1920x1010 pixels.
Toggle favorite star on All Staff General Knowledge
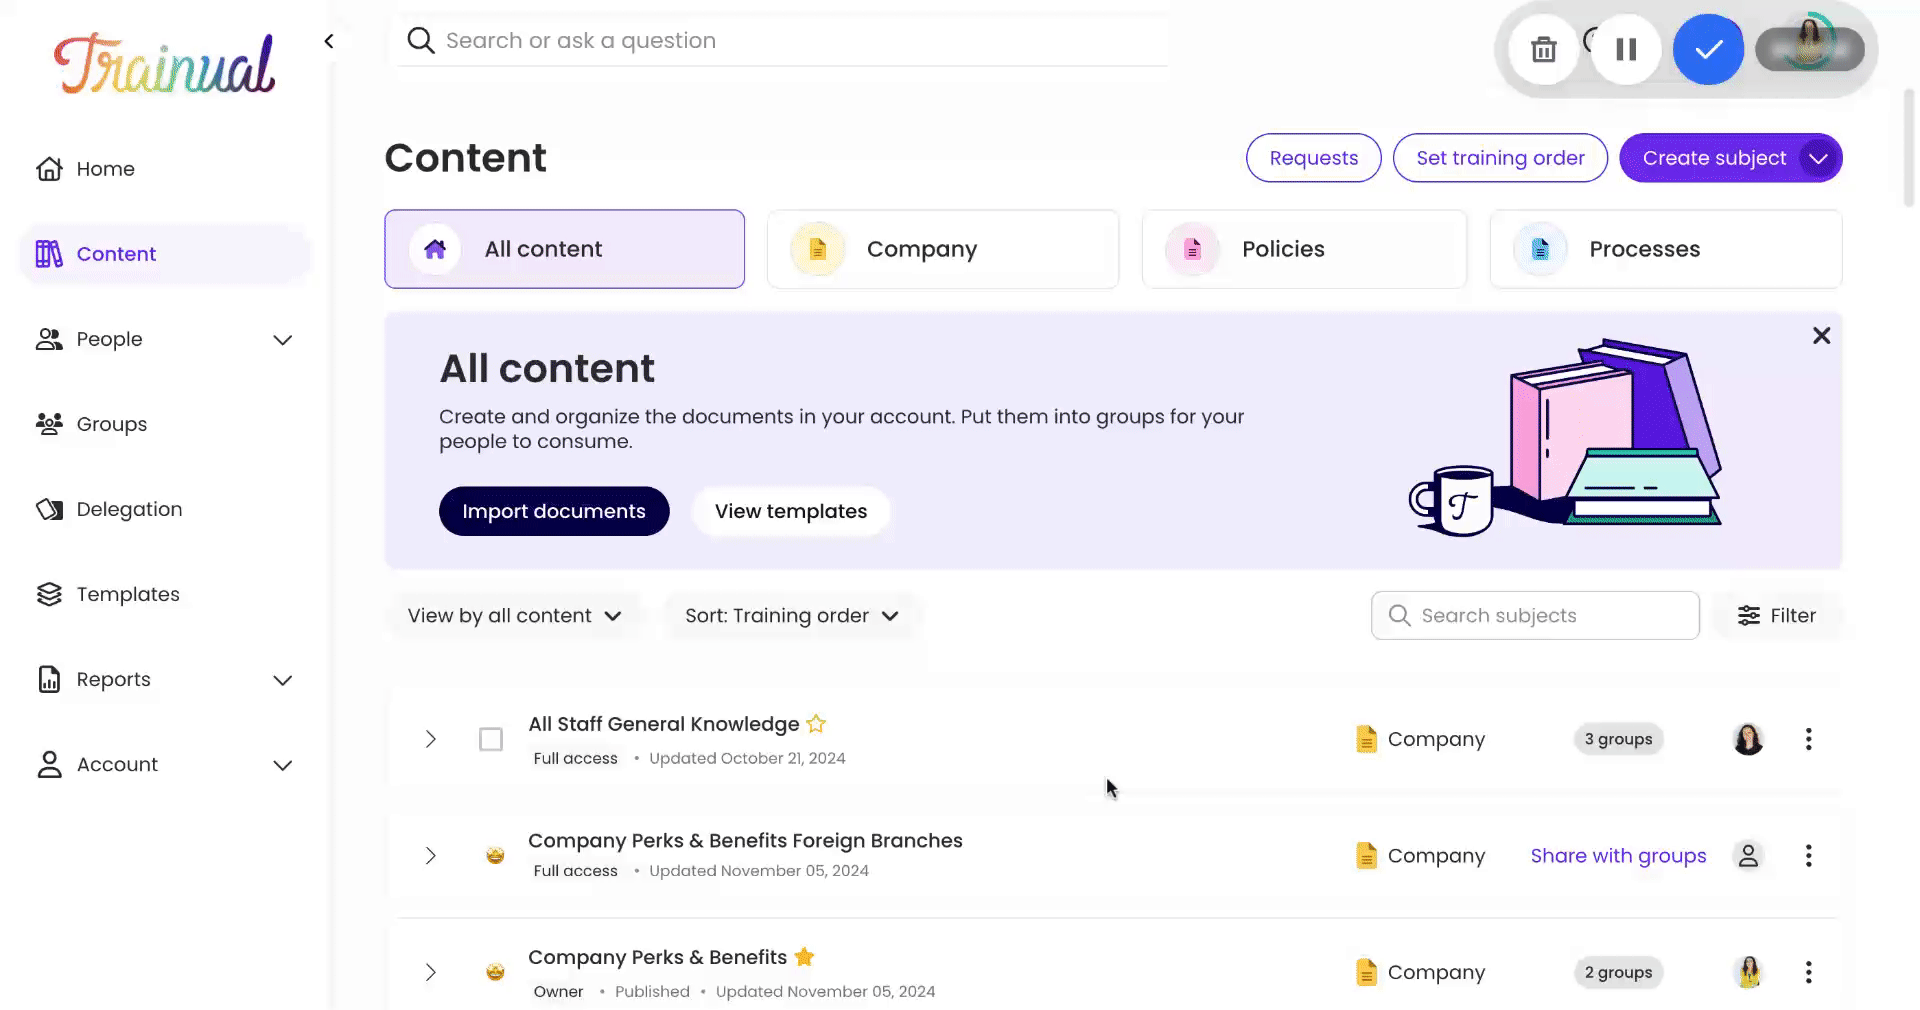pos(816,724)
